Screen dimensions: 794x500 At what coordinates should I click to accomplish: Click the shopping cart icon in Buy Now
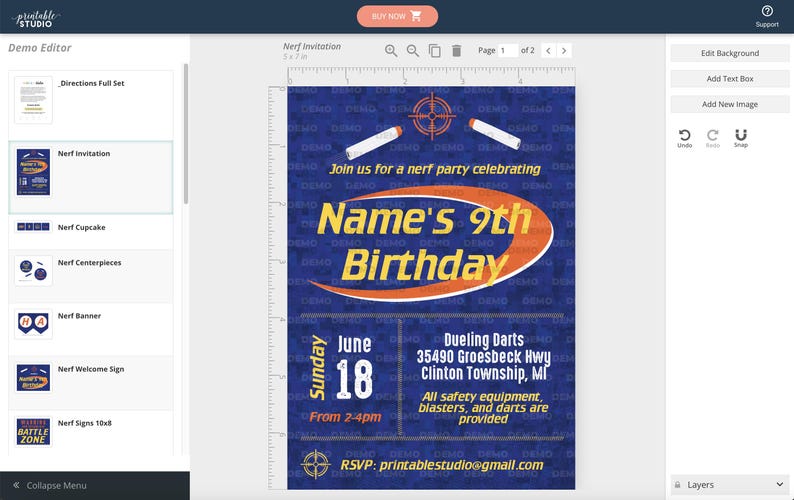[416, 16]
